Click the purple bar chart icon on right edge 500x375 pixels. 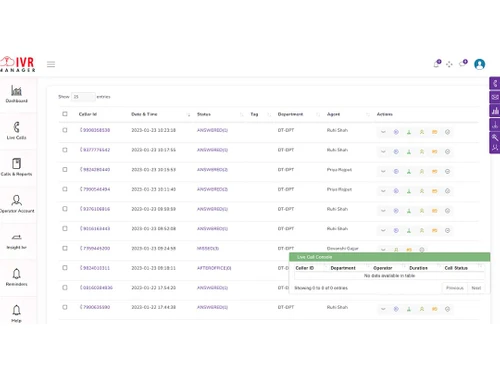pyautogui.click(x=495, y=111)
